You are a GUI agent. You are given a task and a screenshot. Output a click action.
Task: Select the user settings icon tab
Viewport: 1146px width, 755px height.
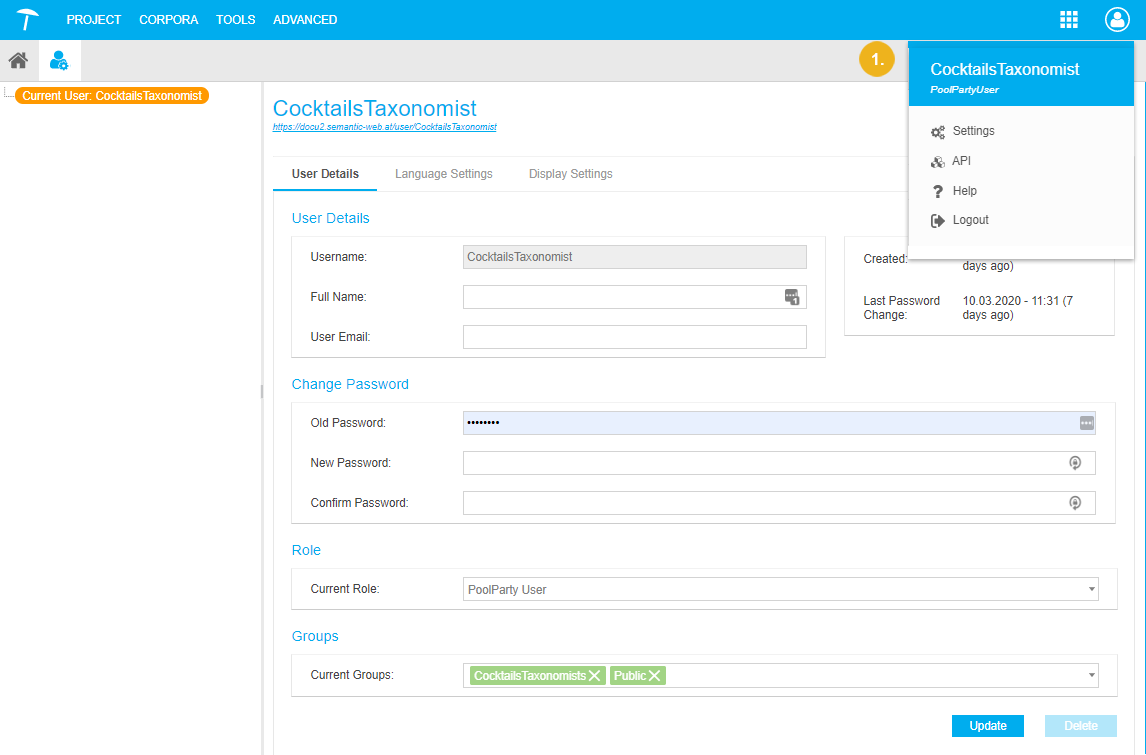59,61
